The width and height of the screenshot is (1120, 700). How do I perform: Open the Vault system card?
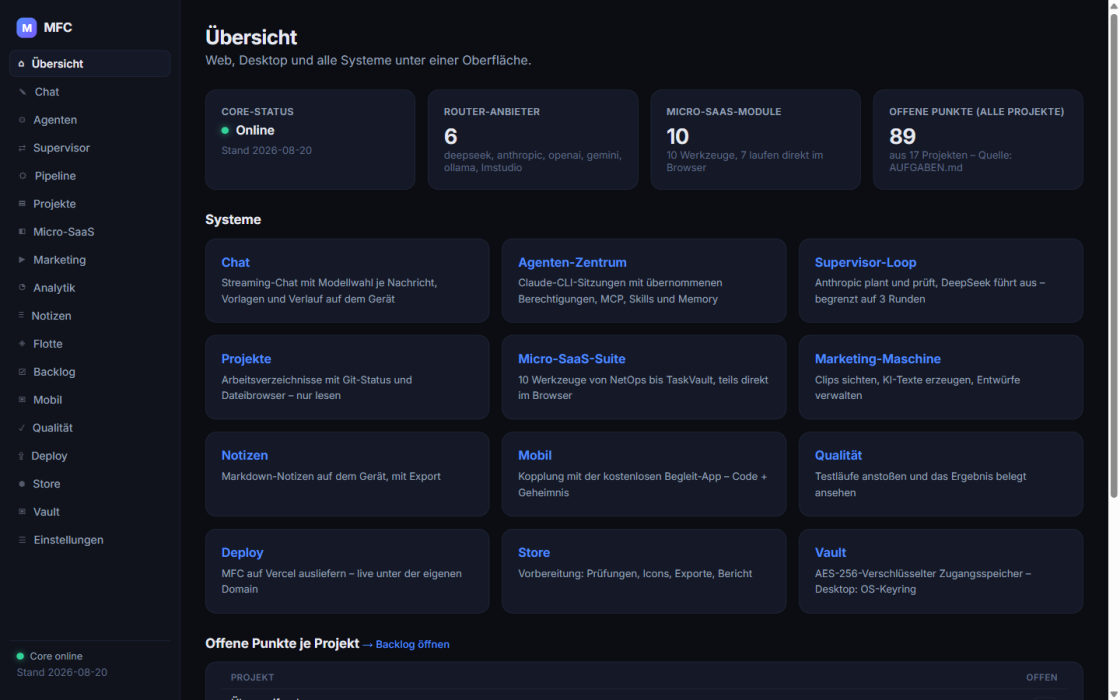pos(941,571)
